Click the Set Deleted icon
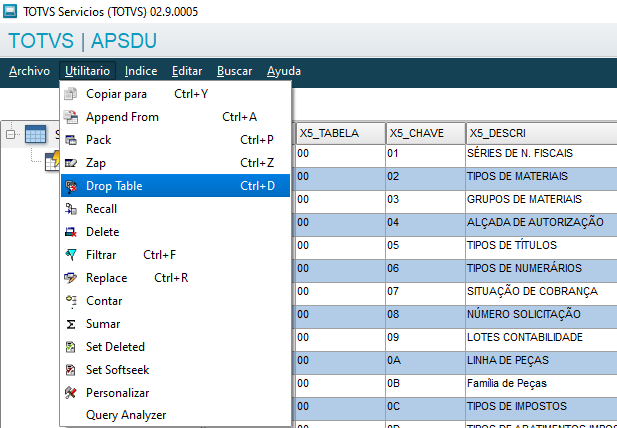This screenshot has height=428, width=617. (x=71, y=347)
